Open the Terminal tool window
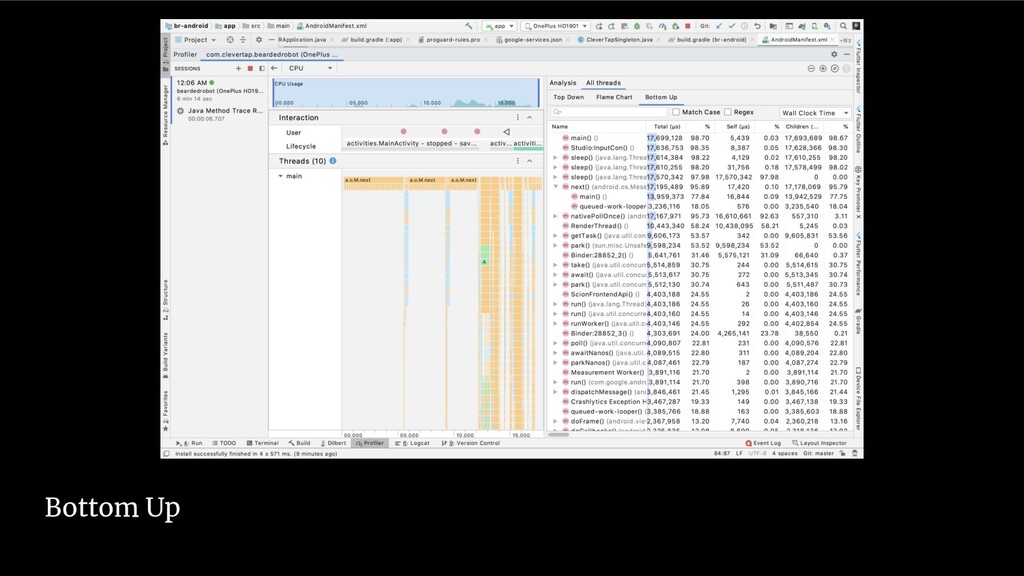The image size is (1024, 576). tap(263, 443)
